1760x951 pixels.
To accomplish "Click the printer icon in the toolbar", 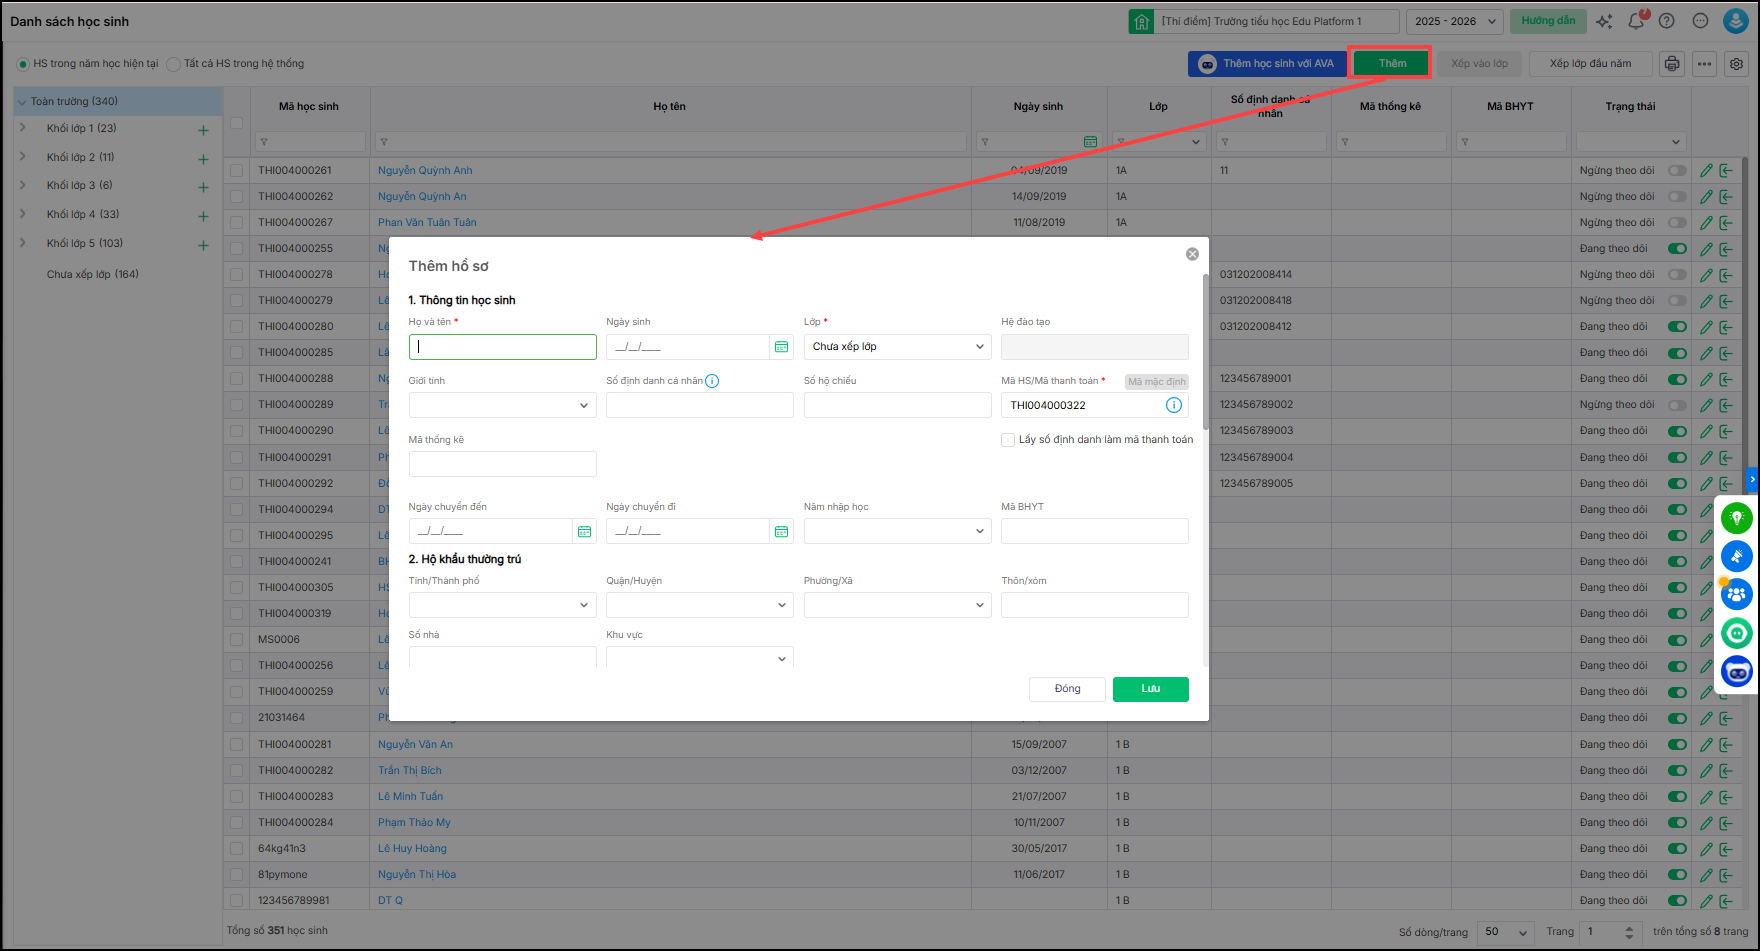I will [x=1672, y=64].
